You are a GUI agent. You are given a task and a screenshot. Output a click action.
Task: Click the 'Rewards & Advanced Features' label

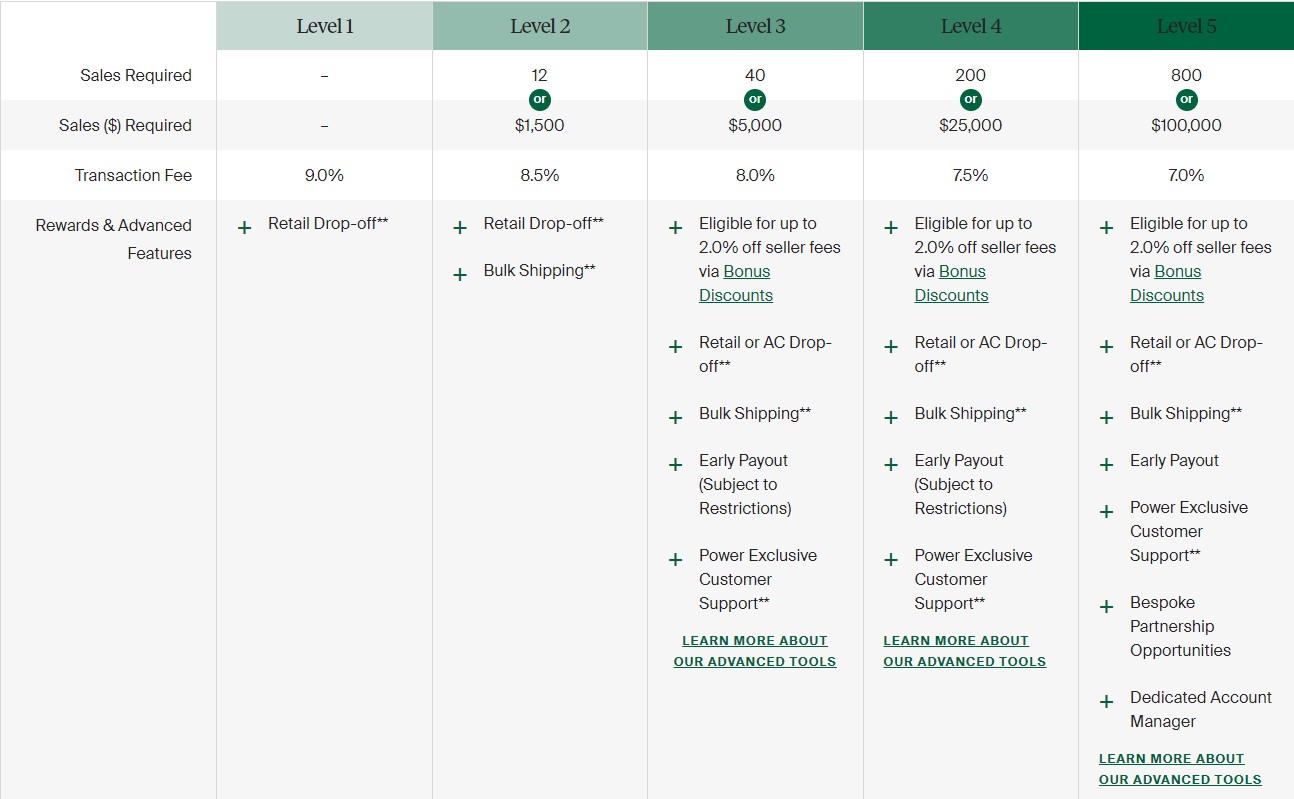(x=114, y=239)
